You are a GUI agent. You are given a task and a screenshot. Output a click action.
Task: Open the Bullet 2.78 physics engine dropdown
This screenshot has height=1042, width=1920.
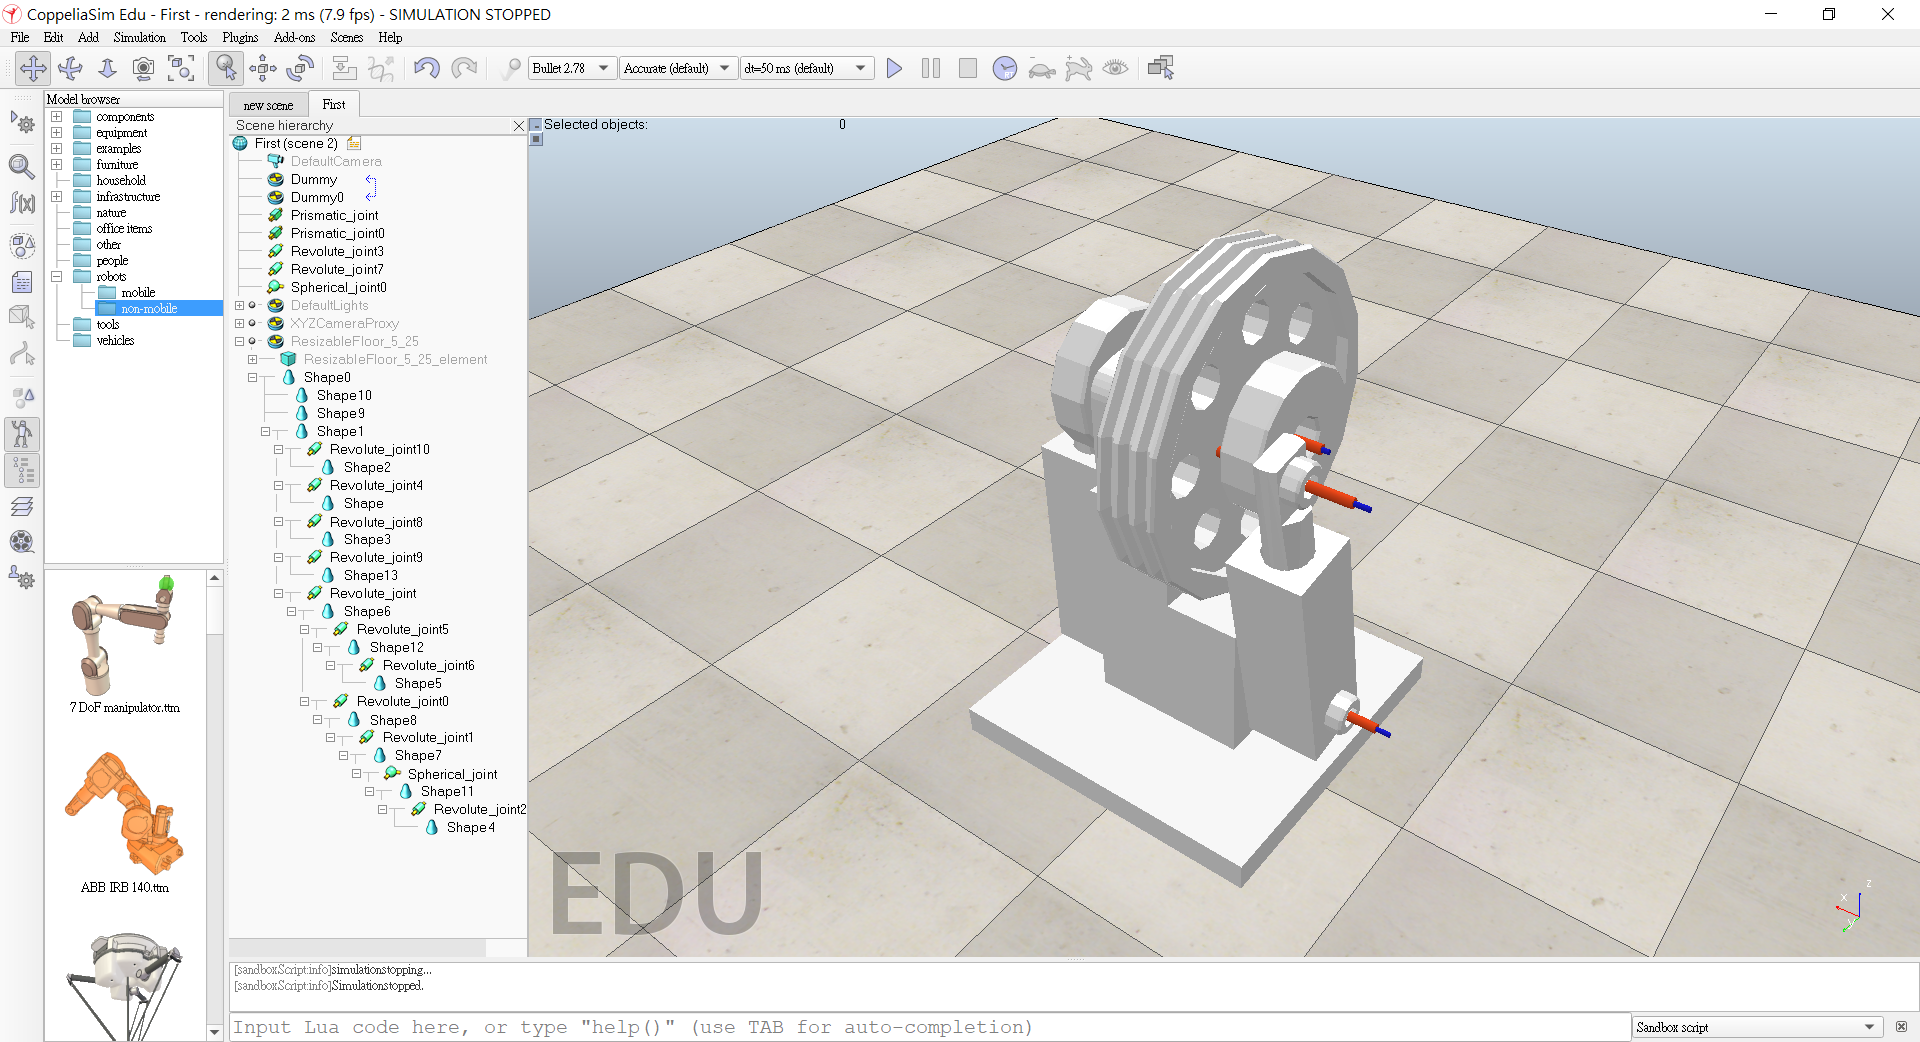(572, 68)
